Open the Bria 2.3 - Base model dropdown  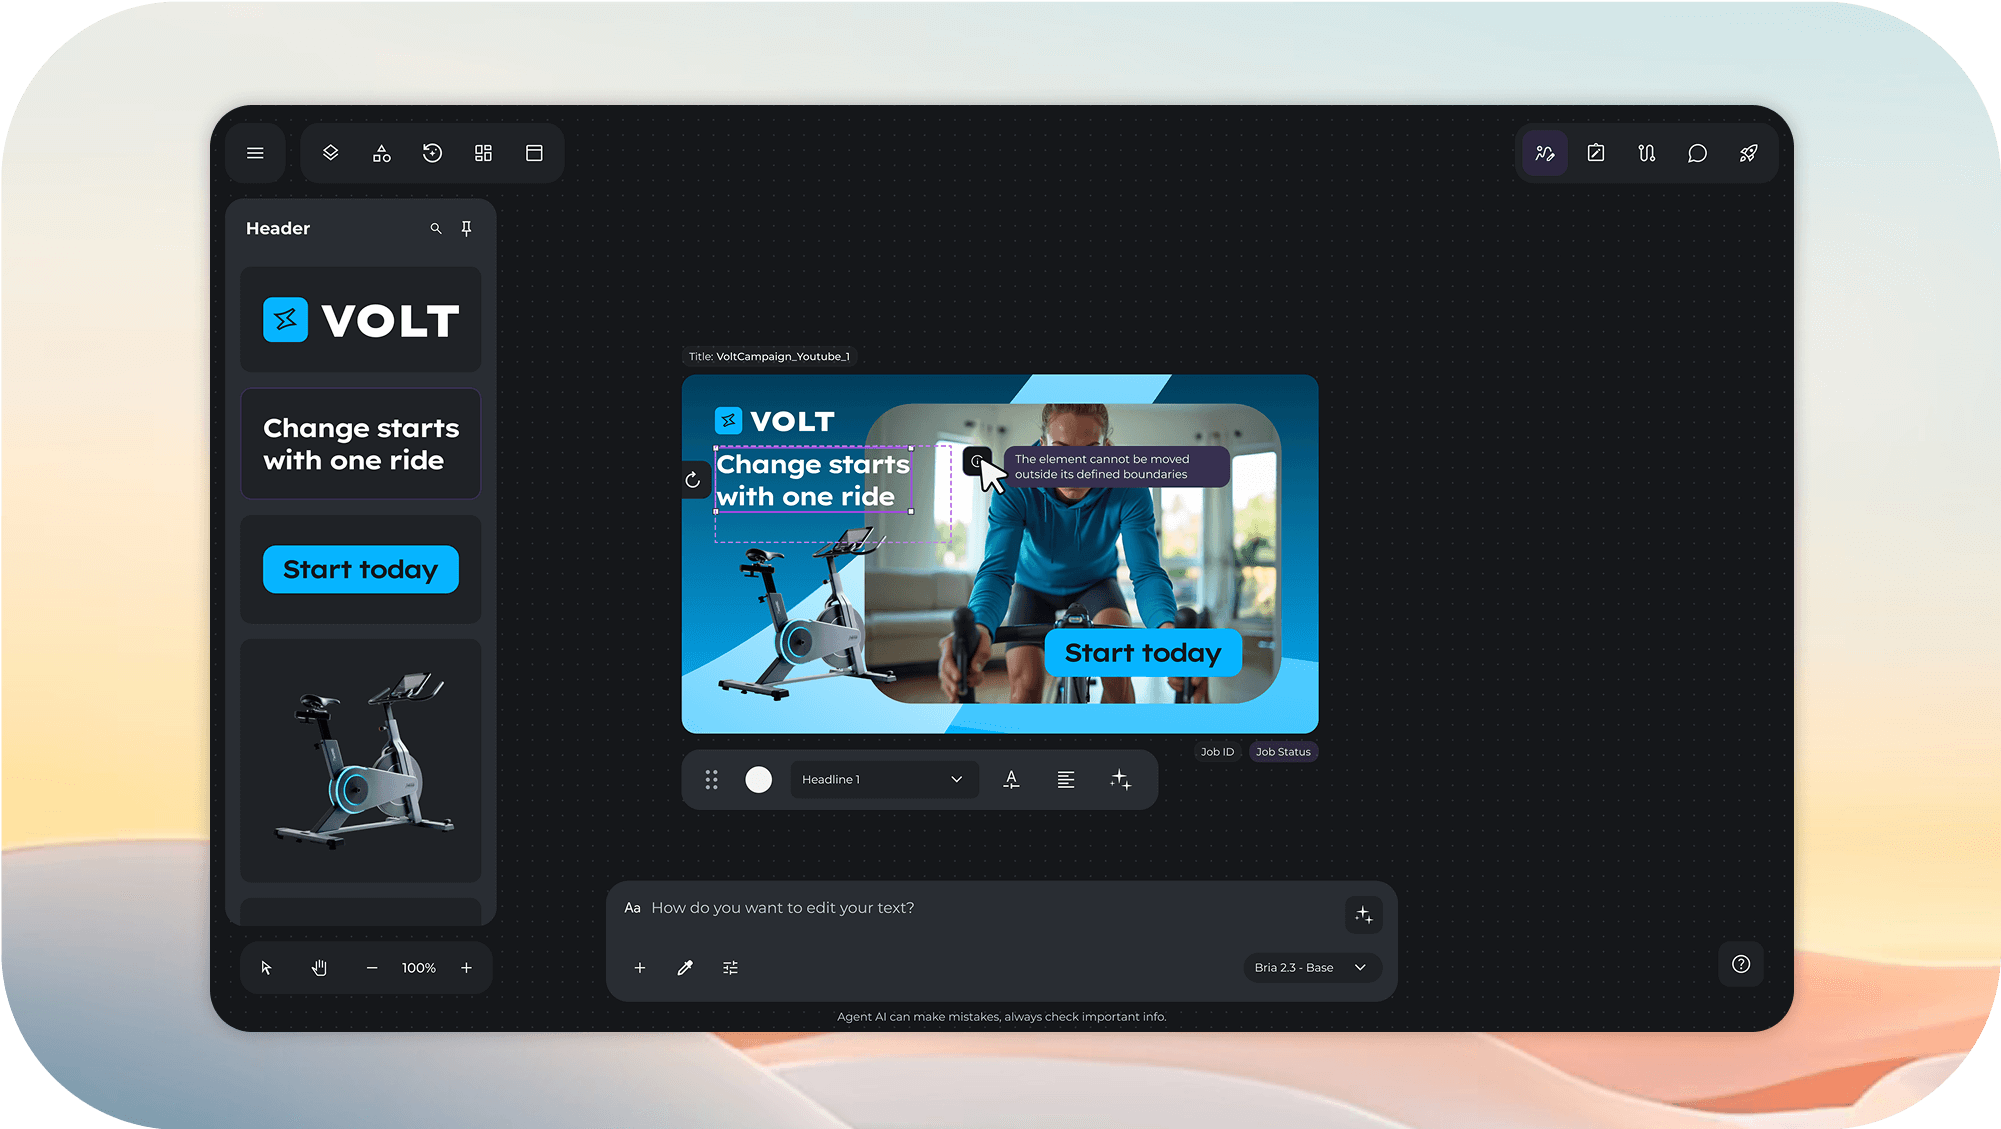(1312, 967)
